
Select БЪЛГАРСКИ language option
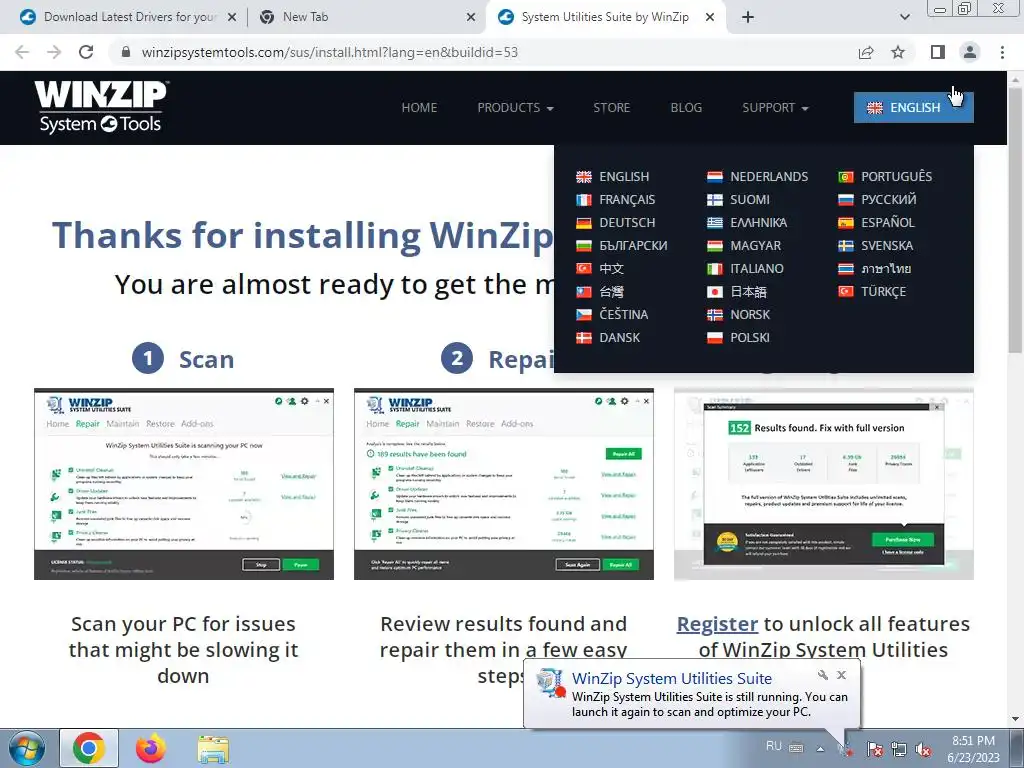click(x=622, y=246)
